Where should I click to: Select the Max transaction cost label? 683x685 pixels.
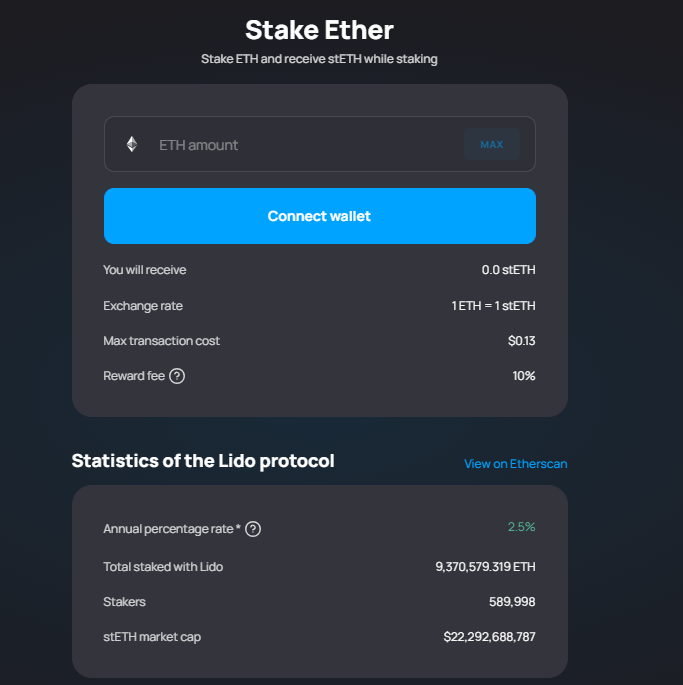[161, 341]
